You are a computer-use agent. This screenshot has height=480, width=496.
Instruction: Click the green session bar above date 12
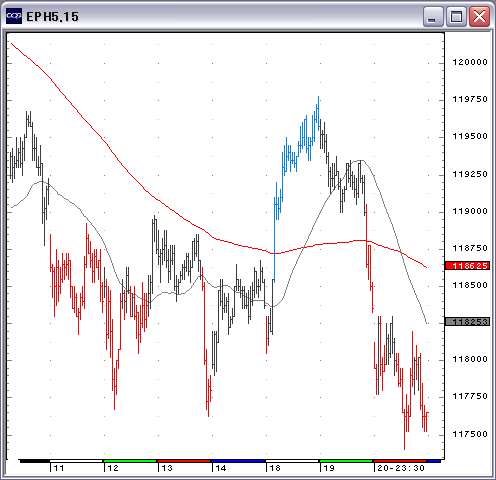point(130,461)
